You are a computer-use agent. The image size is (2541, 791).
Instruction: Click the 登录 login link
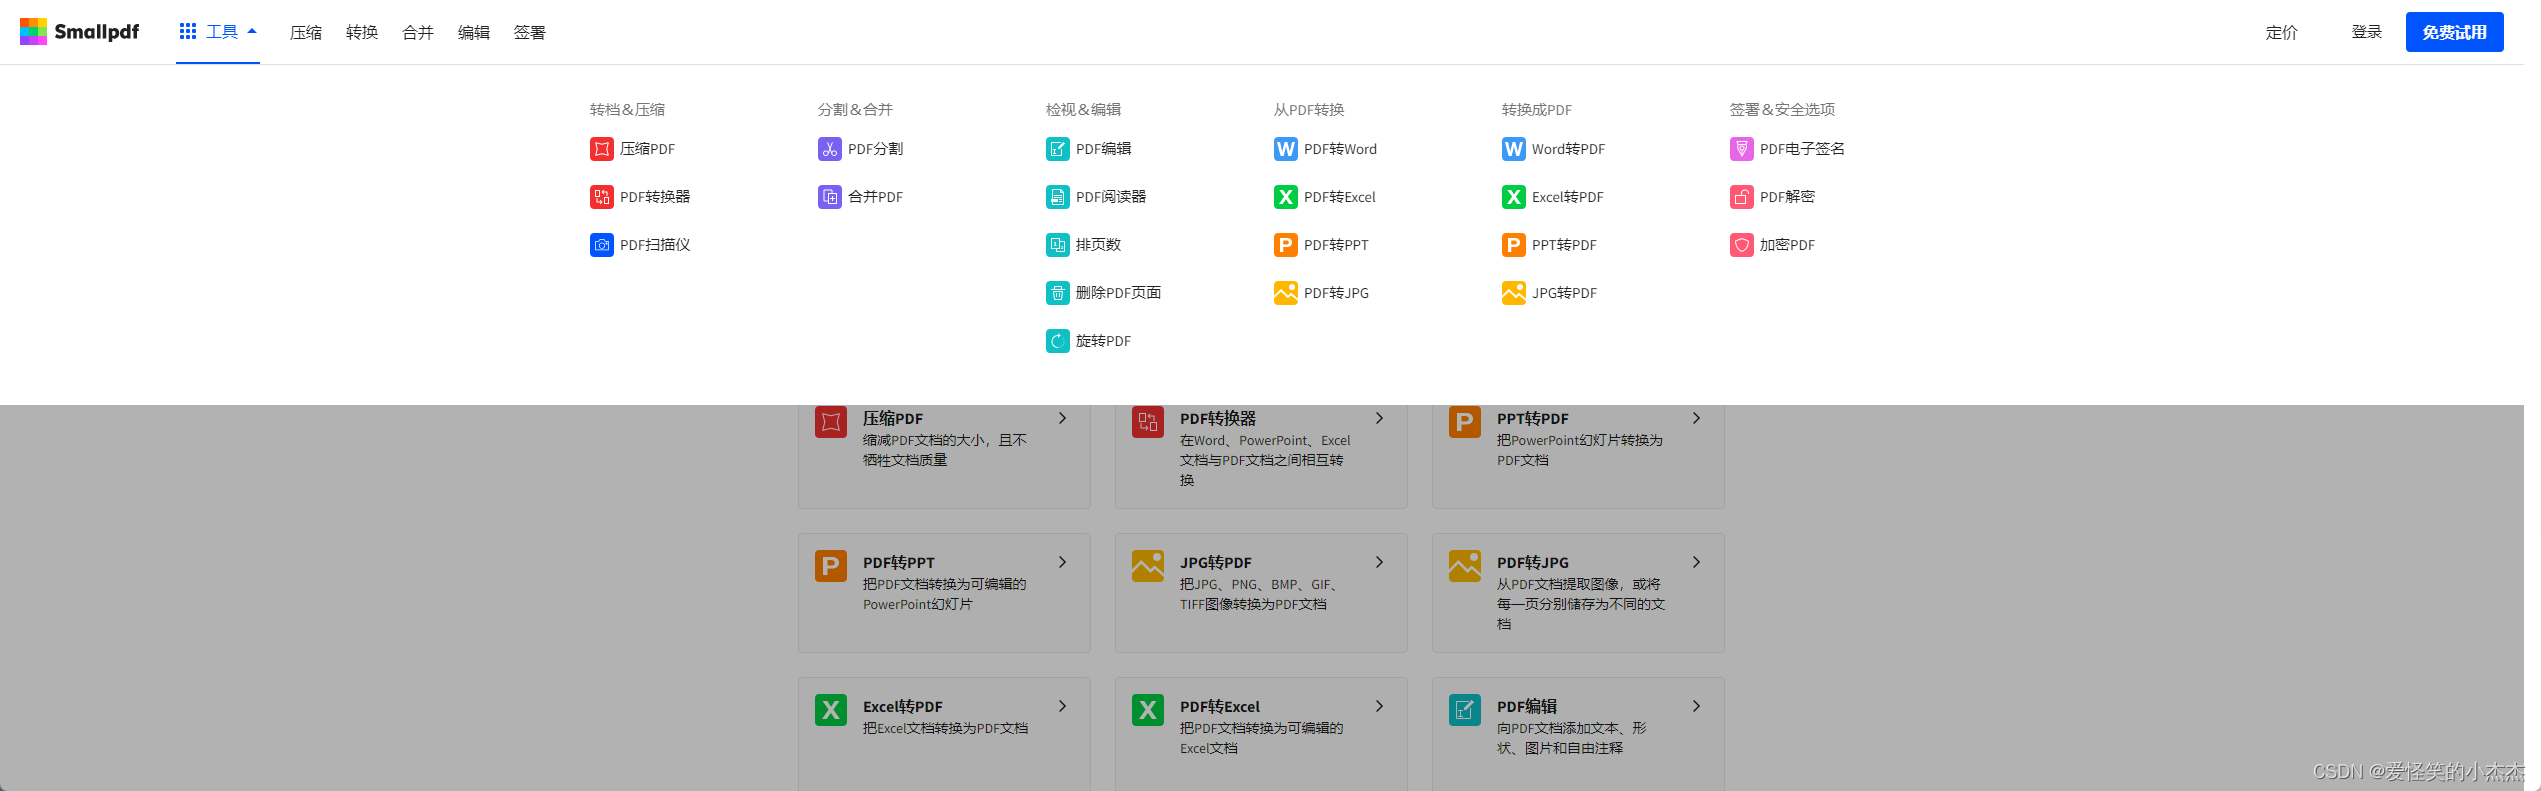[2367, 32]
